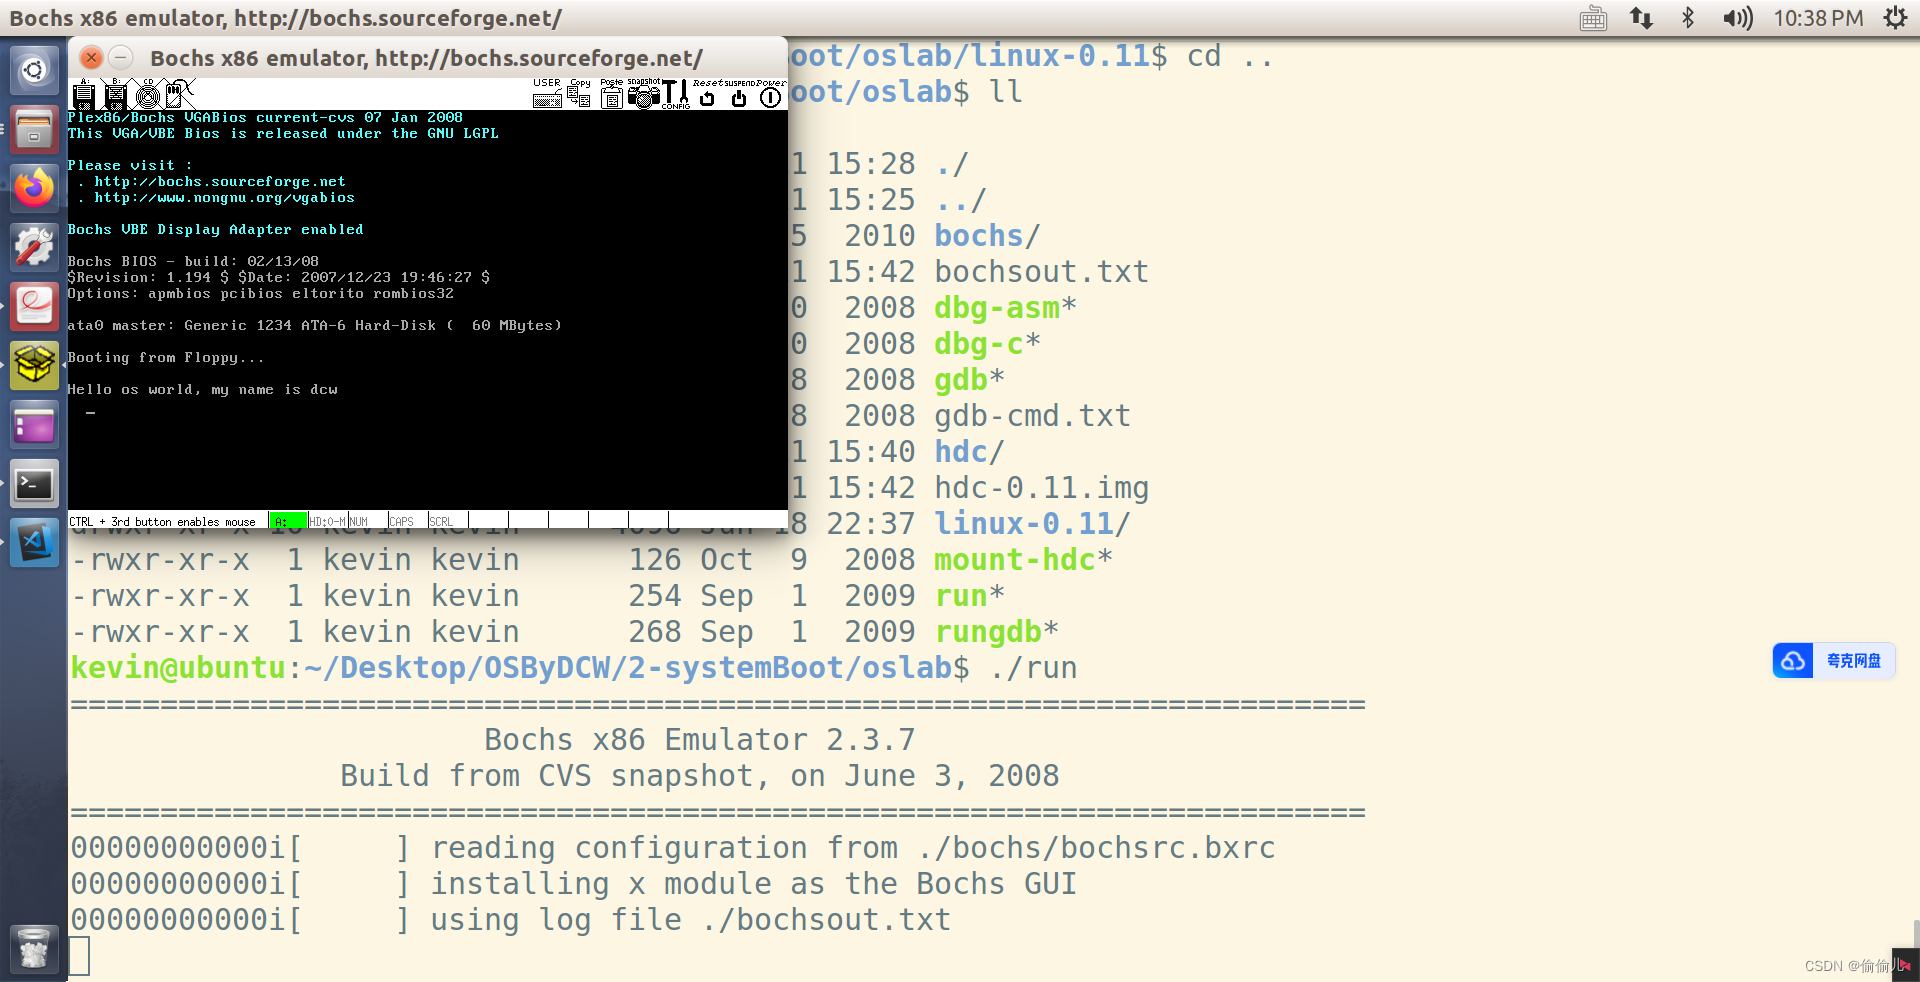
Task: Click 'using log file ./bochsout.txt' line
Action: click(x=690, y=920)
